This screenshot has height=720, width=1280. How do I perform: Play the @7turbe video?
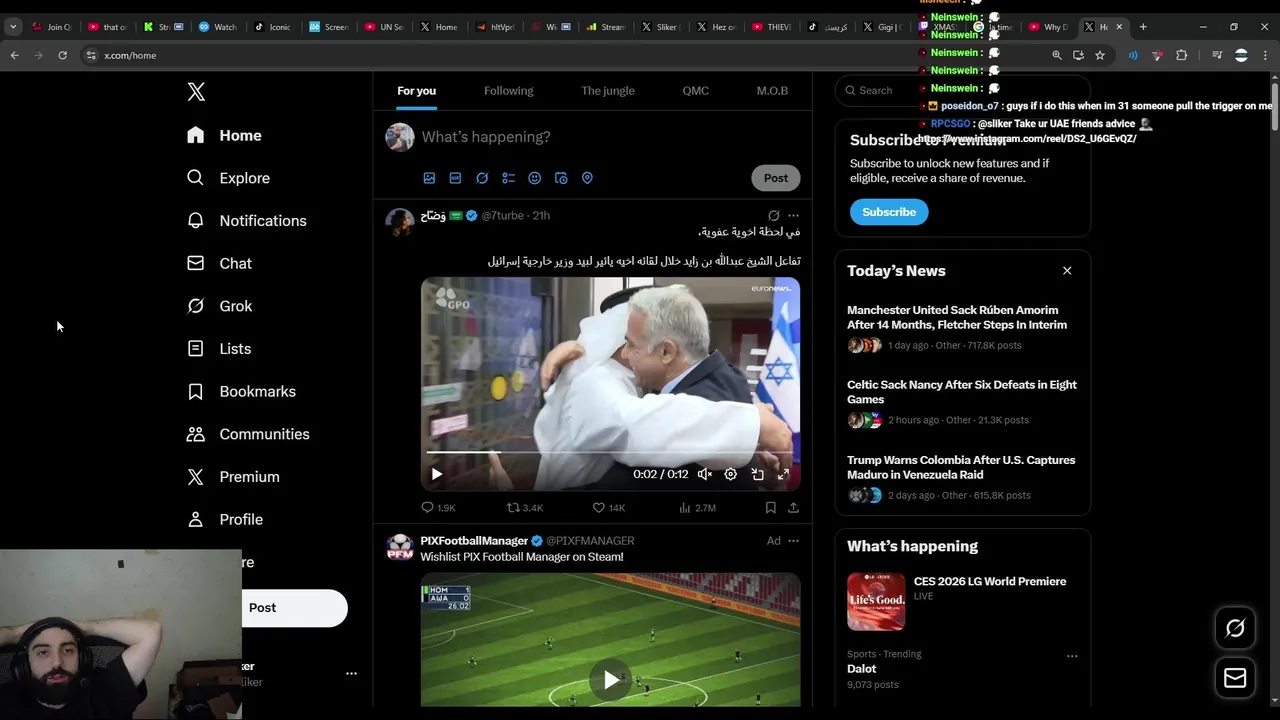(437, 474)
